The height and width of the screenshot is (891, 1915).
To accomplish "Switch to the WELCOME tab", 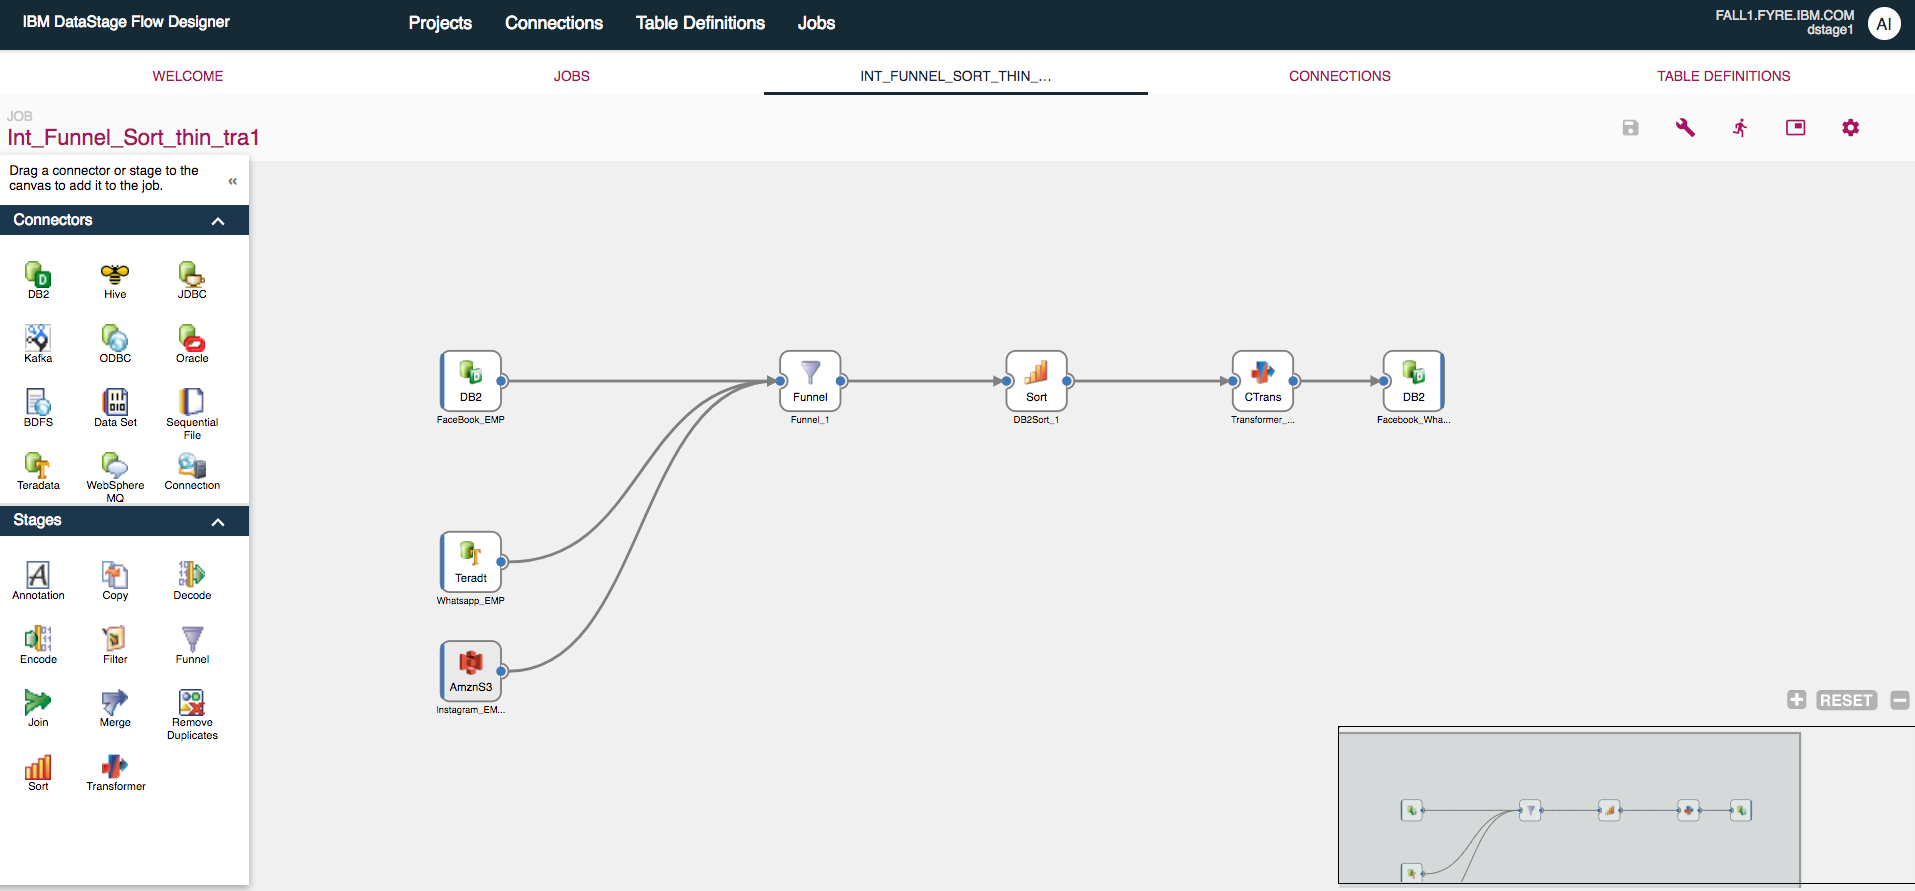I will tap(188, 76).
